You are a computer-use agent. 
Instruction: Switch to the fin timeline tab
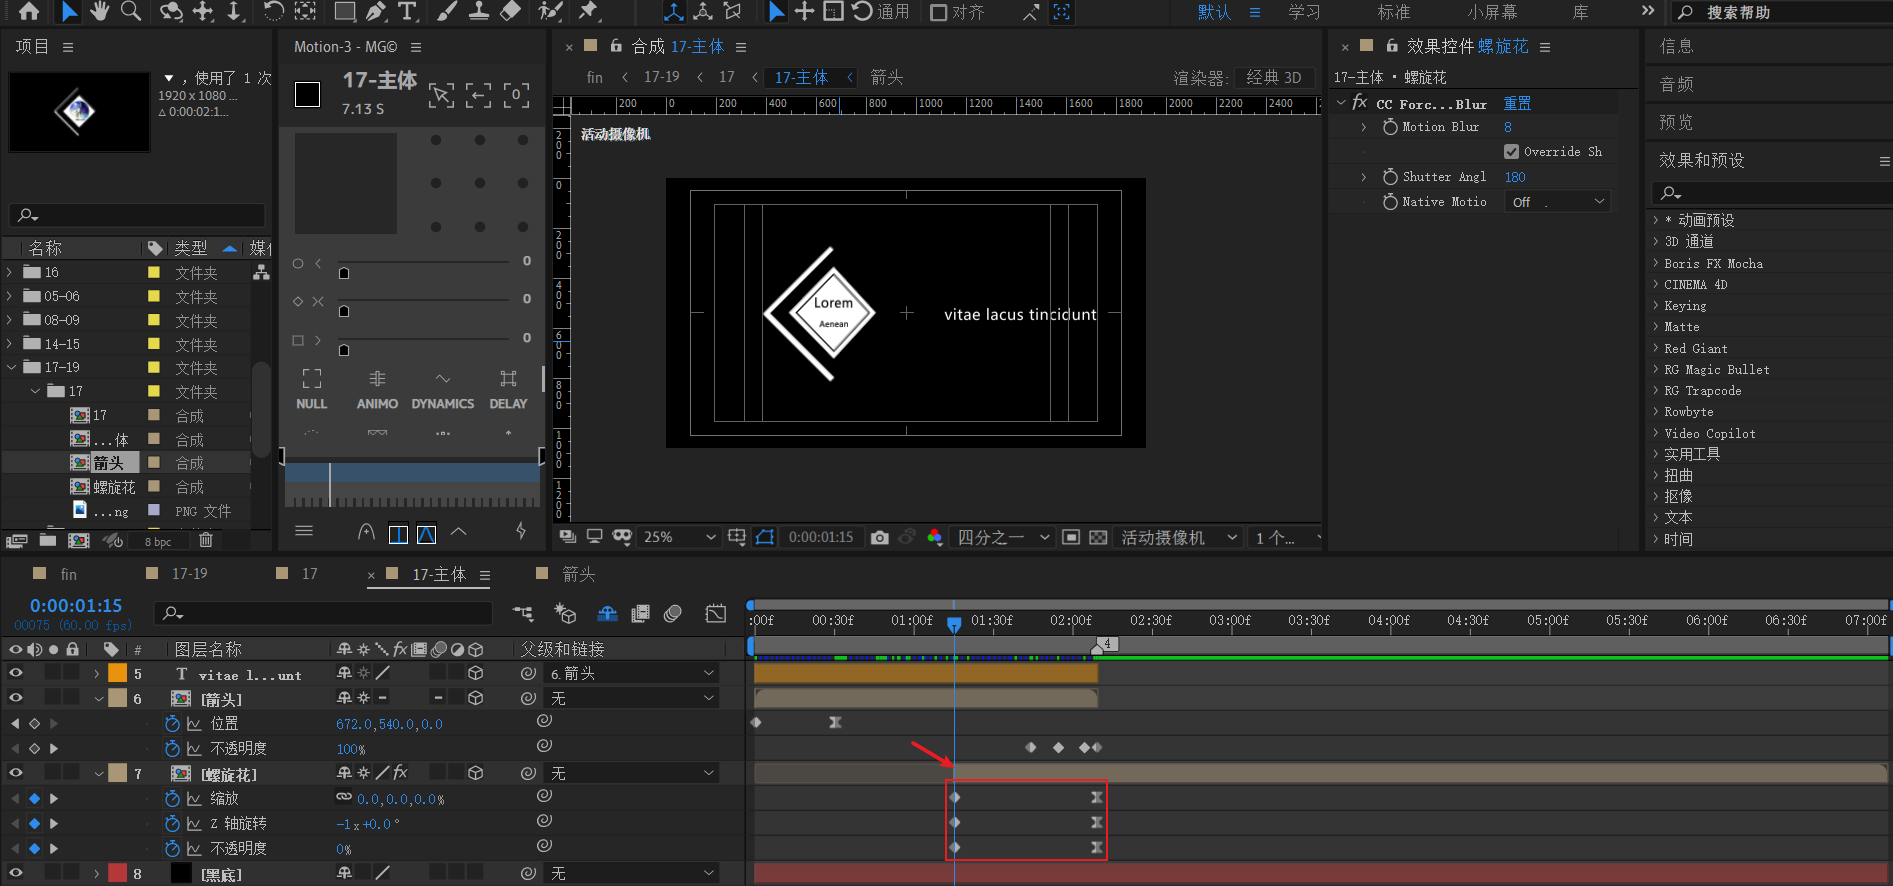coord(68,574)
